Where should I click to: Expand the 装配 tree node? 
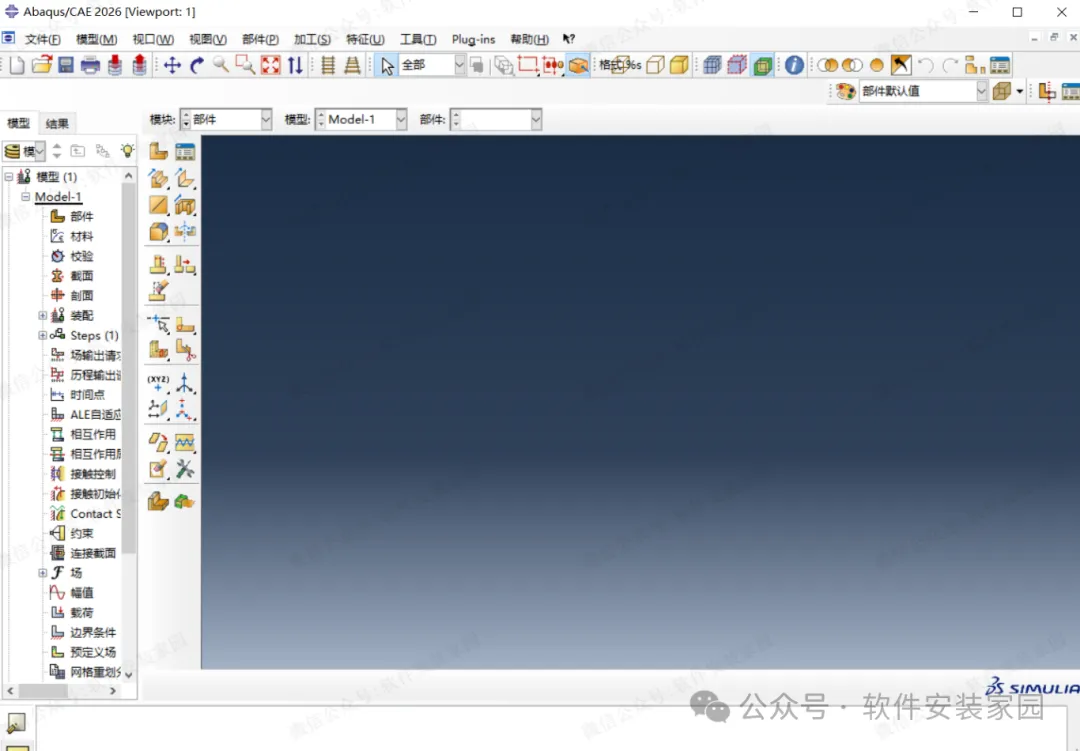click(43, 316)
